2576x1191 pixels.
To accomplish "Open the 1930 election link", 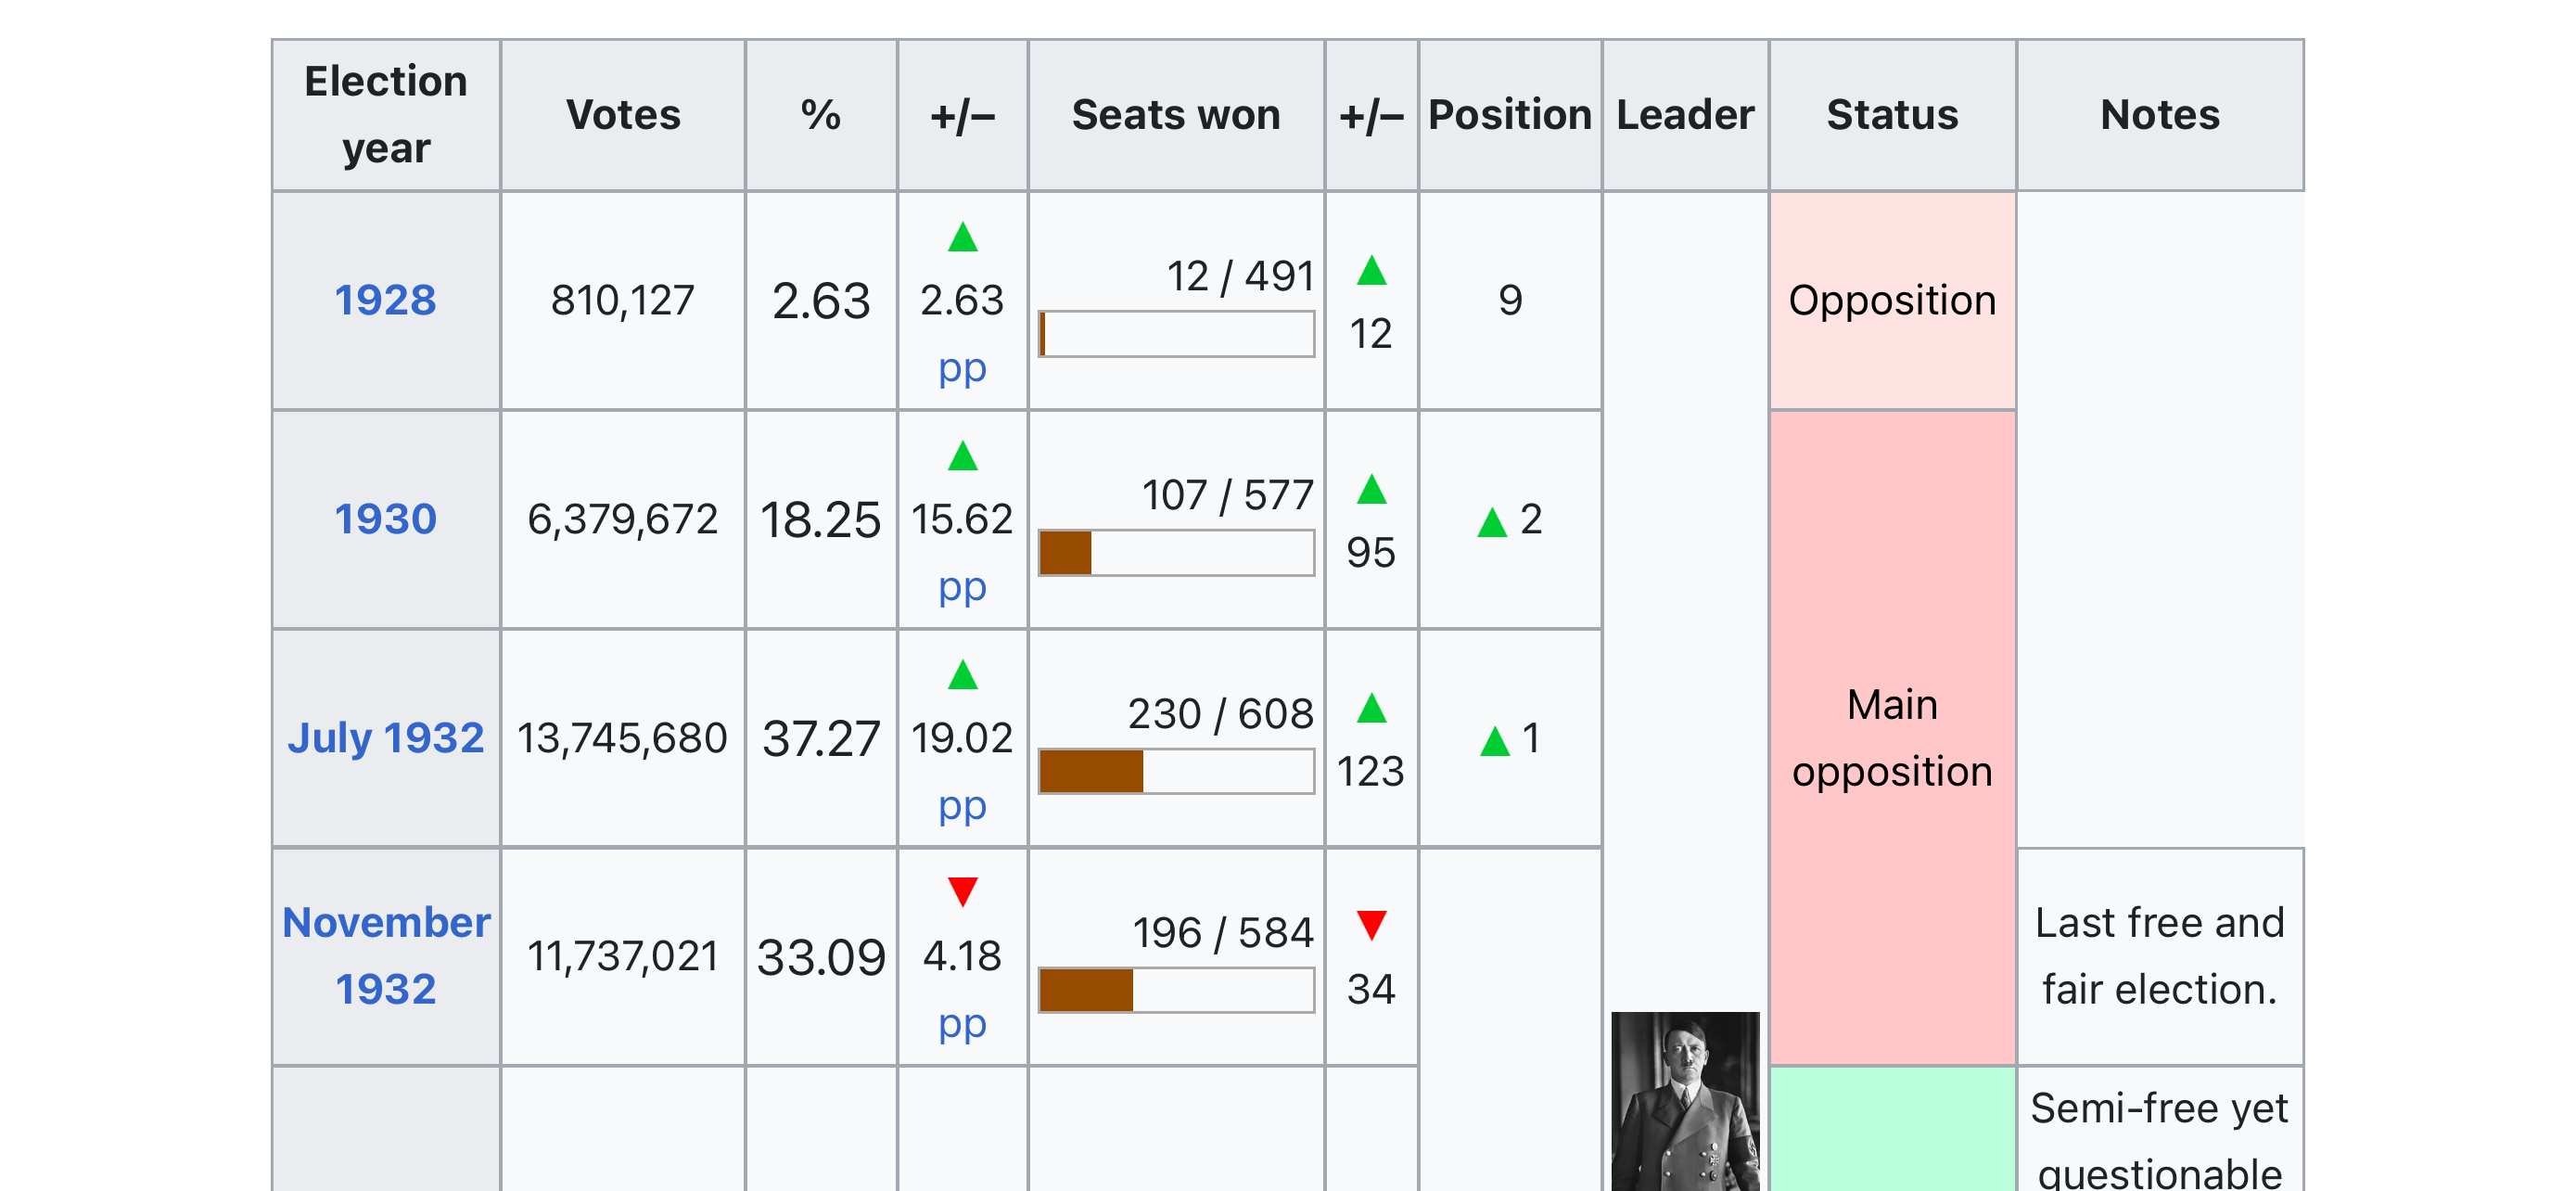I will pyautogui.click(x=385, y=519).
